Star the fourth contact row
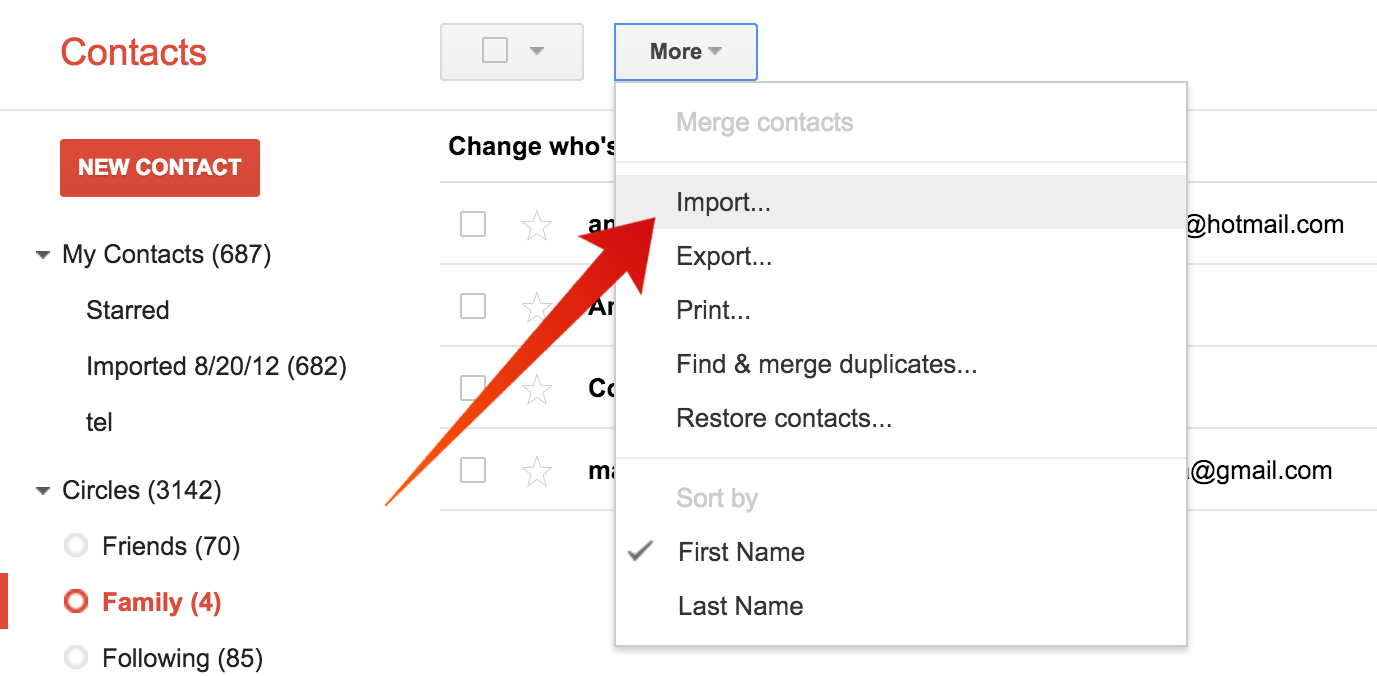This screenshot has width=1377, height=676. pos(537,471)
